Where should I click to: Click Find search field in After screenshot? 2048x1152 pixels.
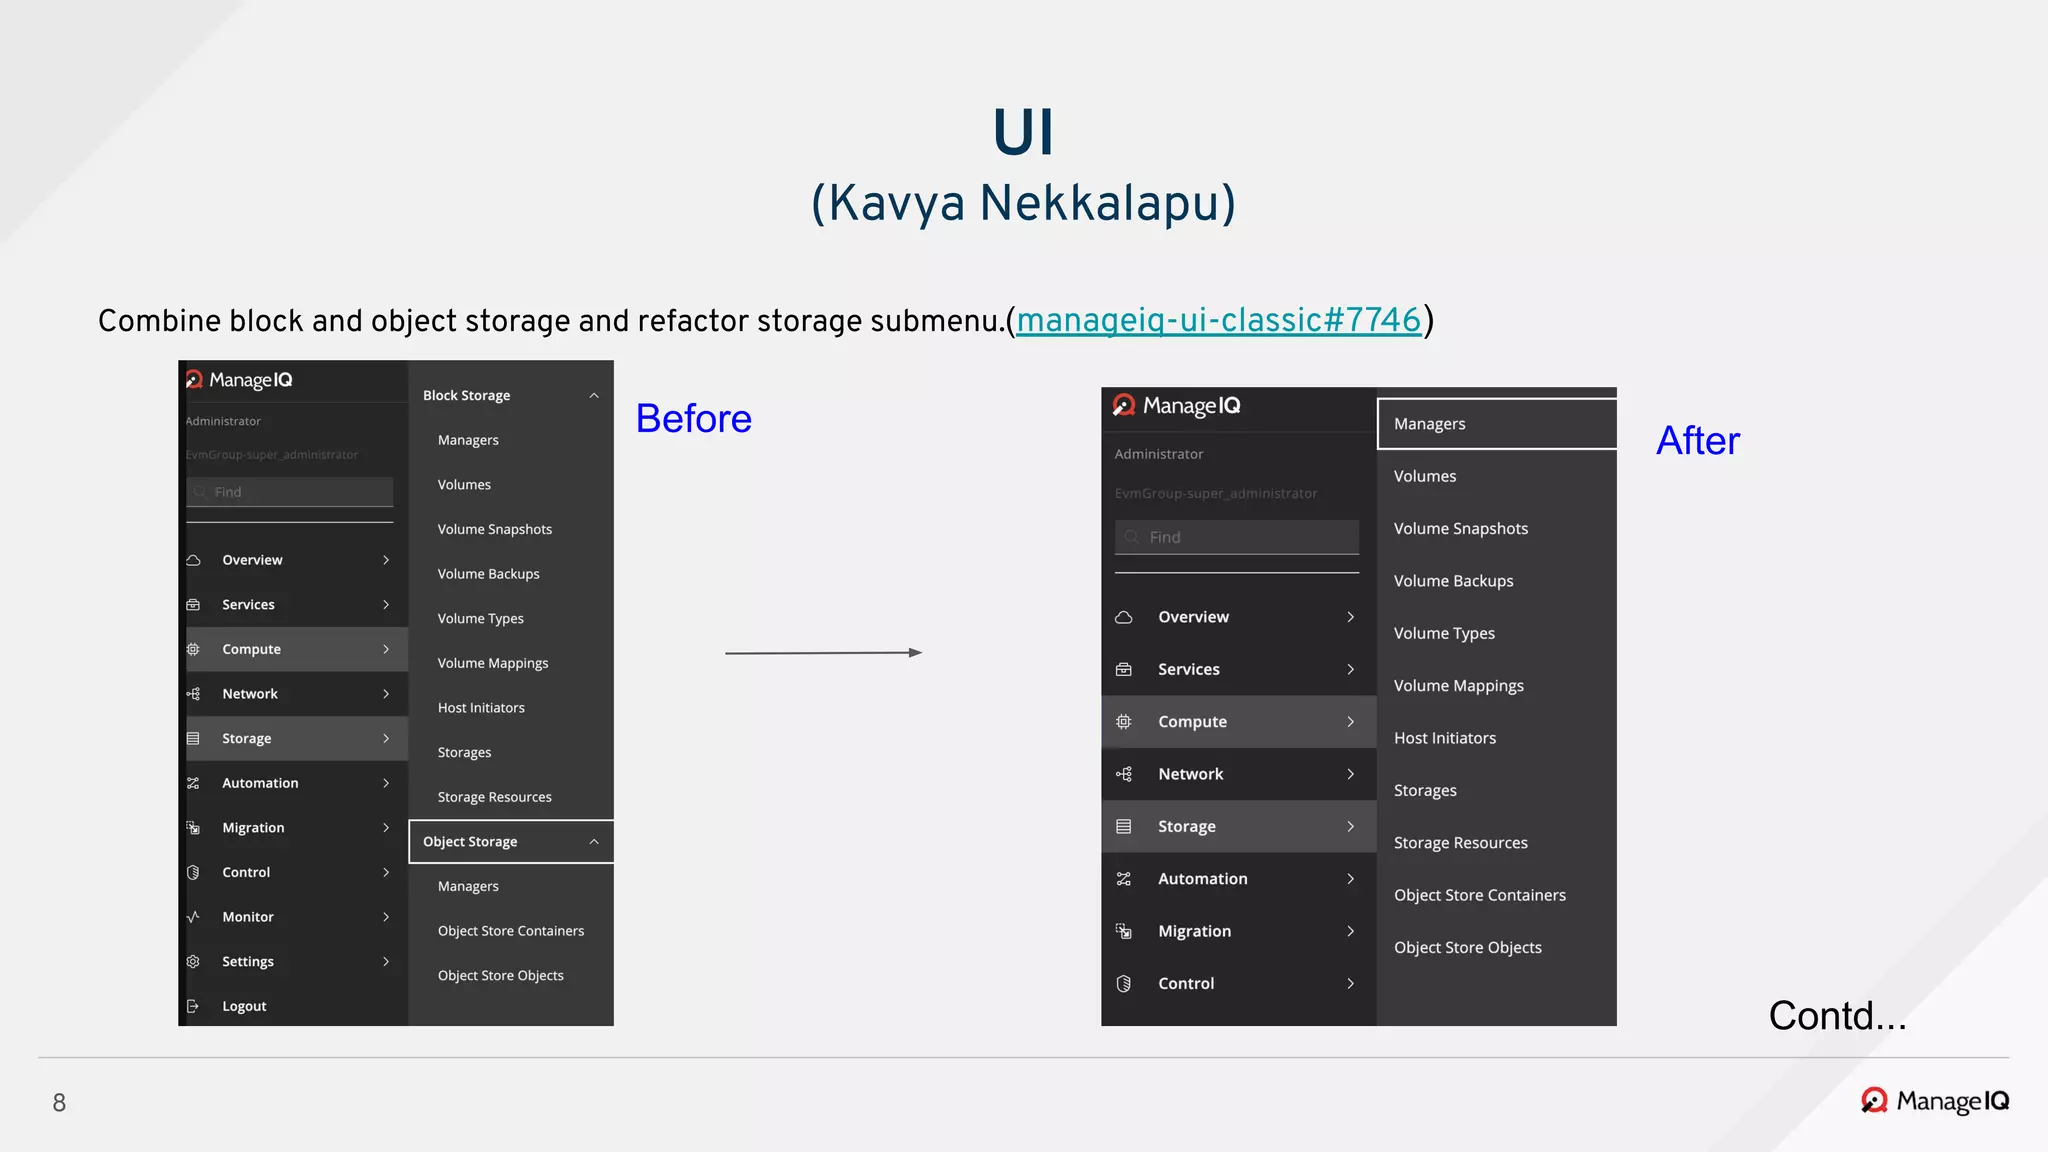click(1237, 537)
